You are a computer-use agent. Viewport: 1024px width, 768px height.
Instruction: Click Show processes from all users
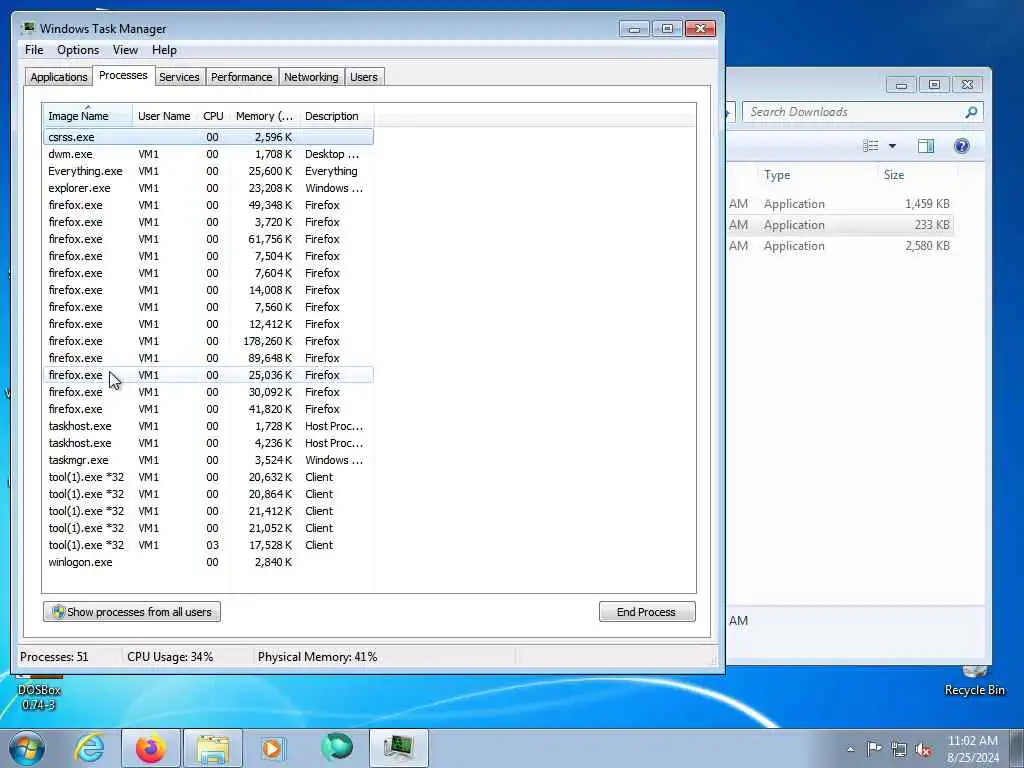point(132,612)
